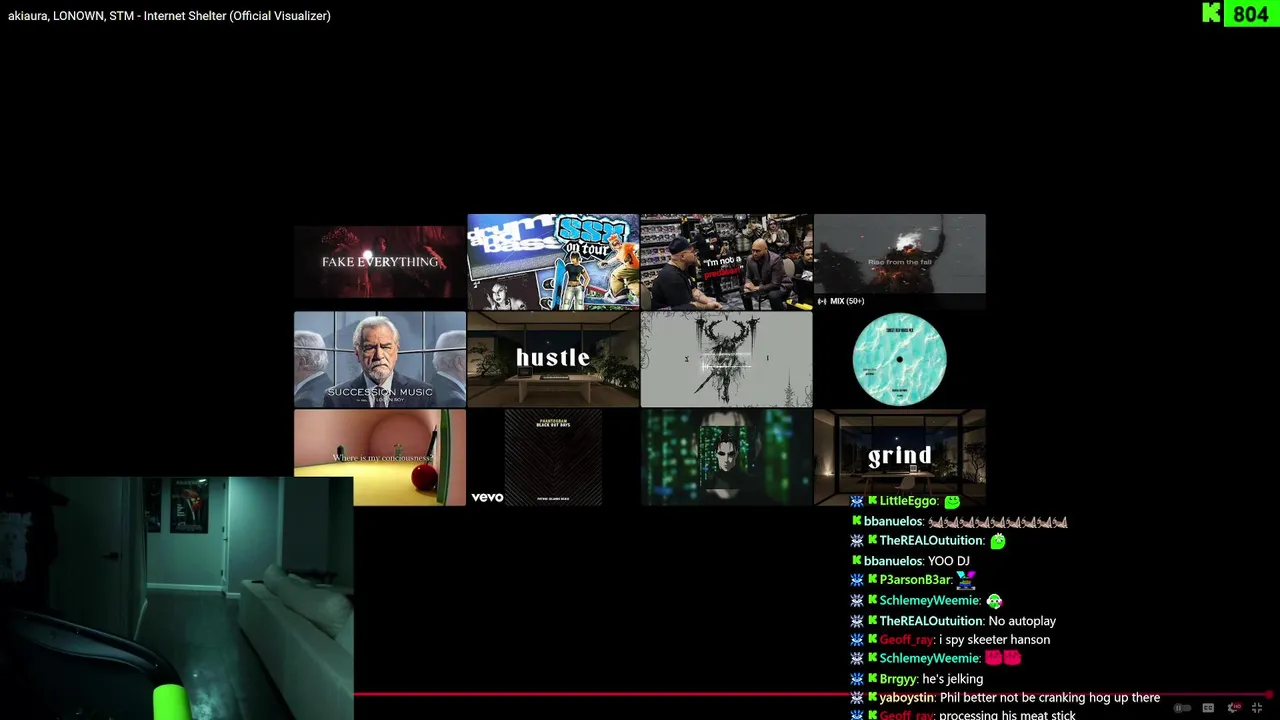The image size is (1280, 720).
Task: Click the 804 viewer count
Action: (1250, 14)
